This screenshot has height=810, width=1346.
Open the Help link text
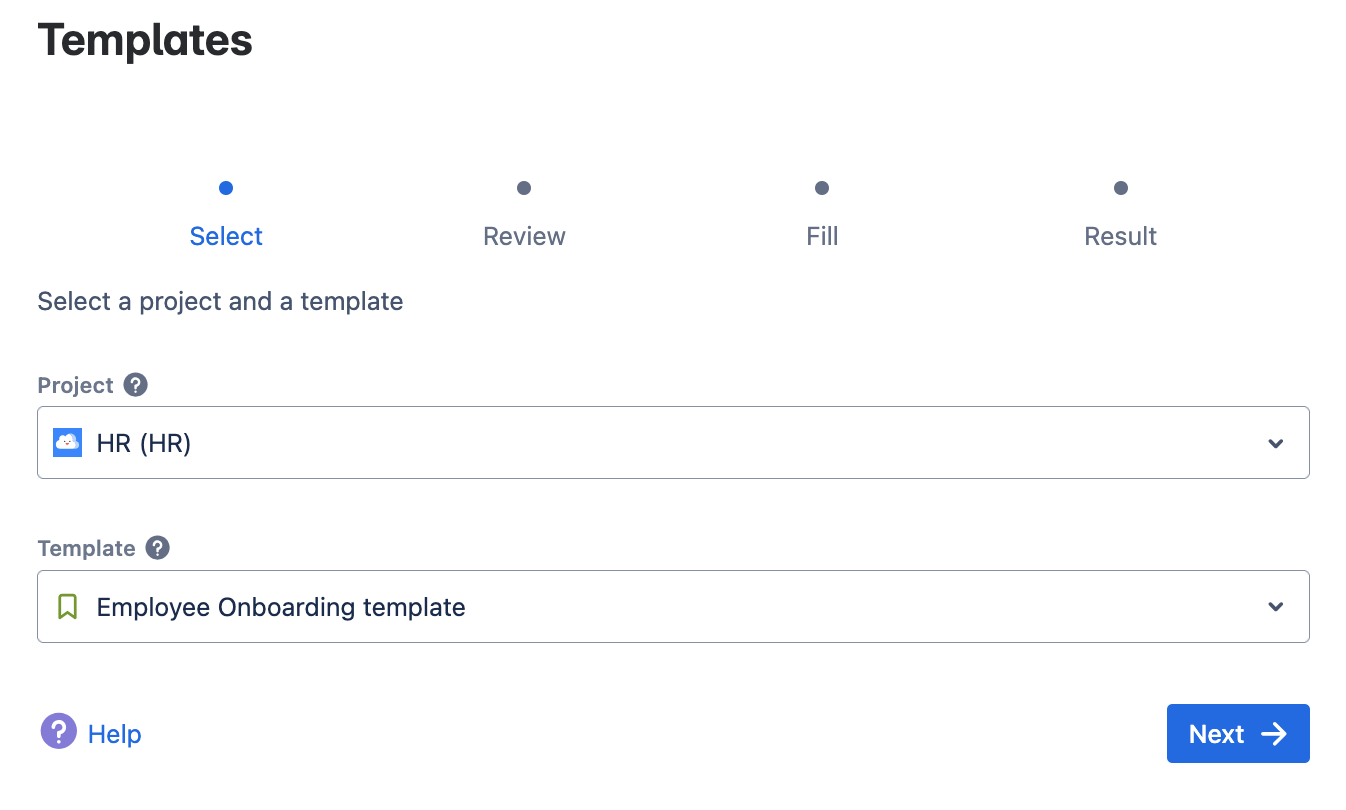pyautogui.click(x=115, y=734)
